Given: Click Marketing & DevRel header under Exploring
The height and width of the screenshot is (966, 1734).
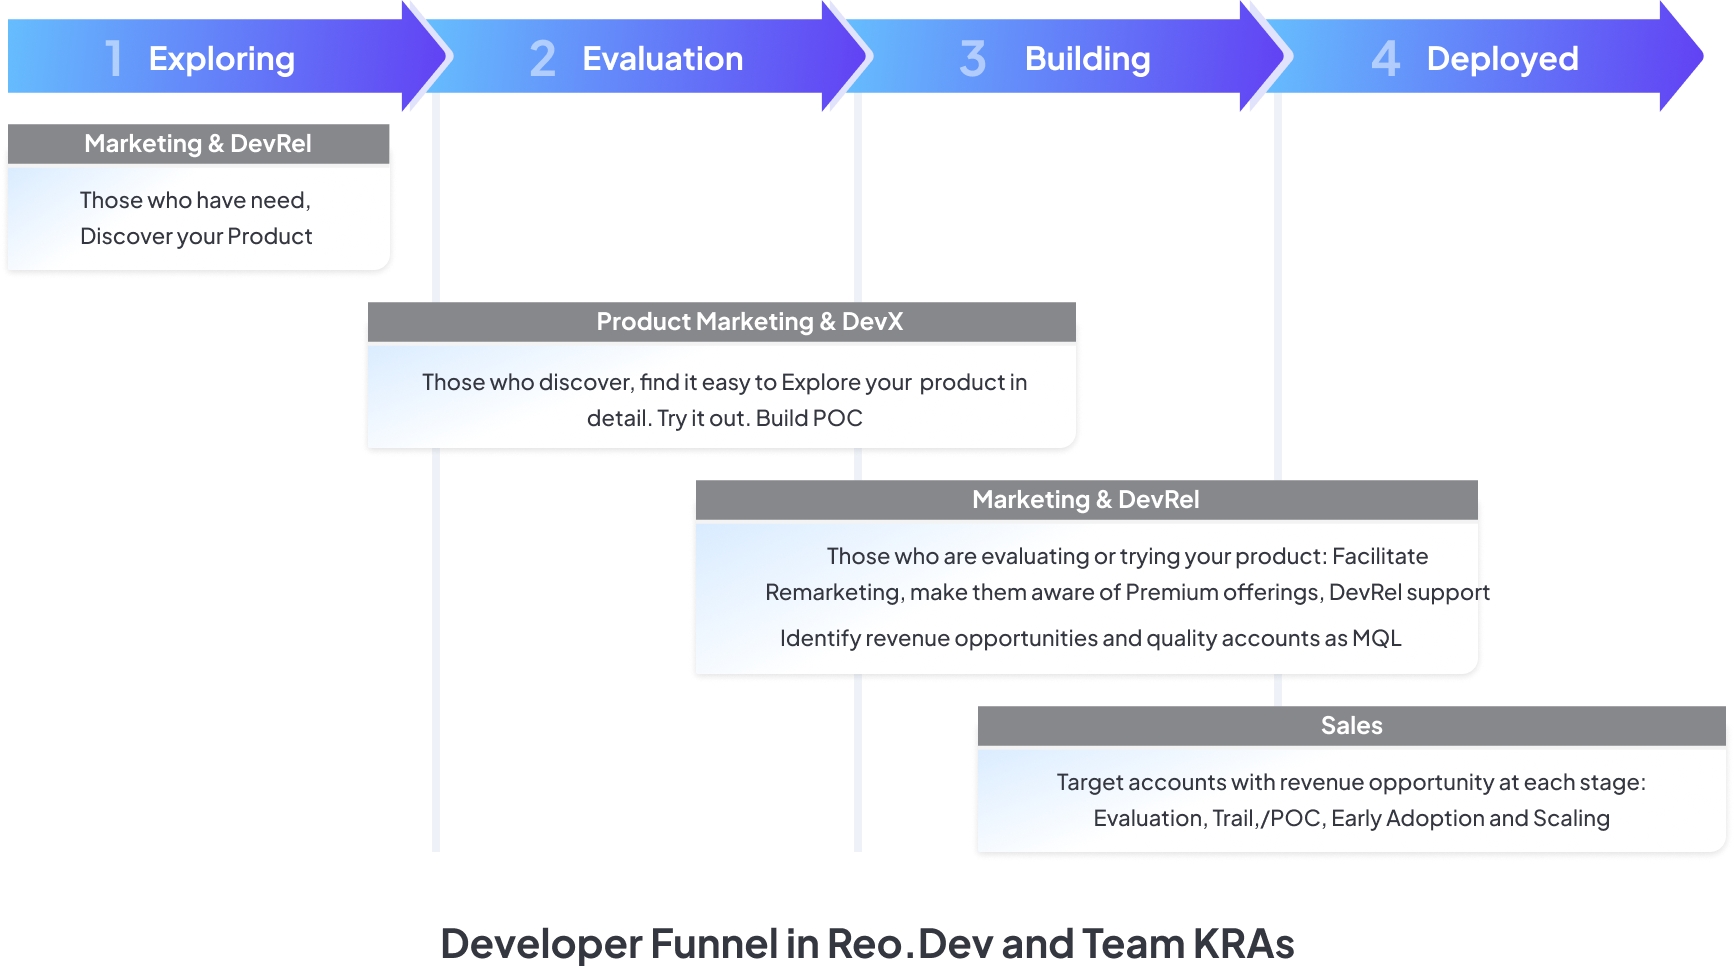Looking at the screenshot, I should click(x=198, y=144).
